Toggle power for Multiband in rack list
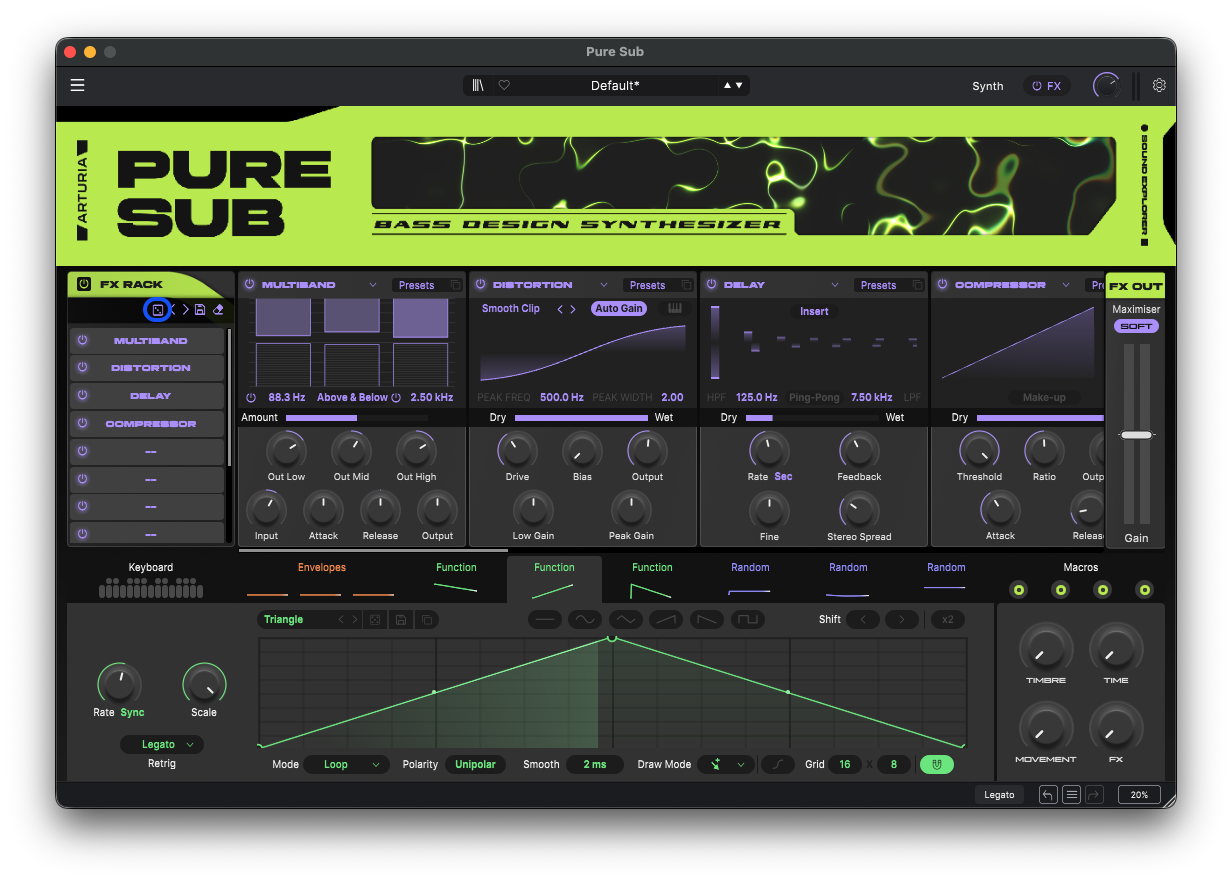 click(x=83, y=341)
